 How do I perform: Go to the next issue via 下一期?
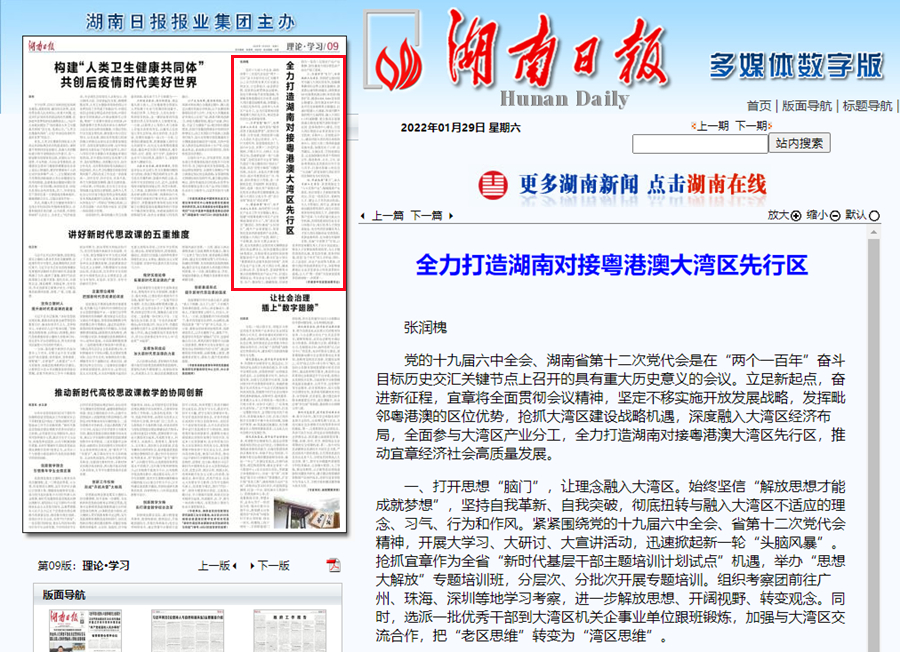750,126
